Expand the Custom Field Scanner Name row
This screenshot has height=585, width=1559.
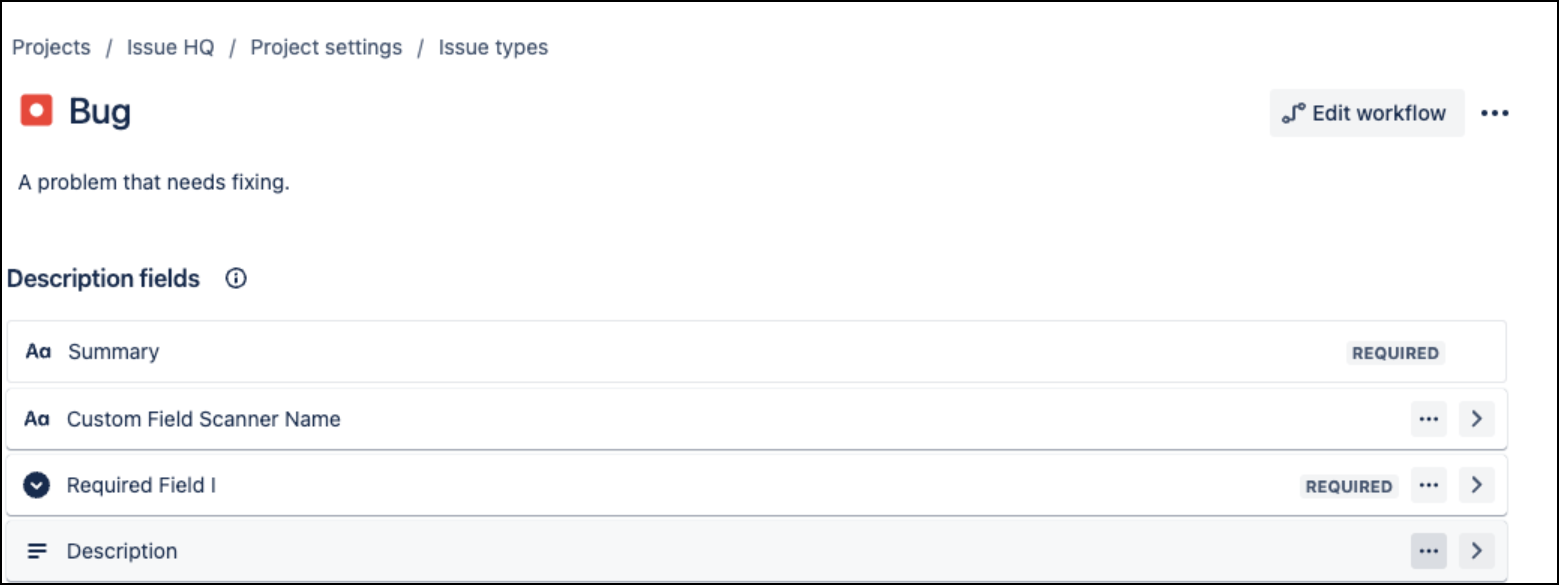point(1476,420)
